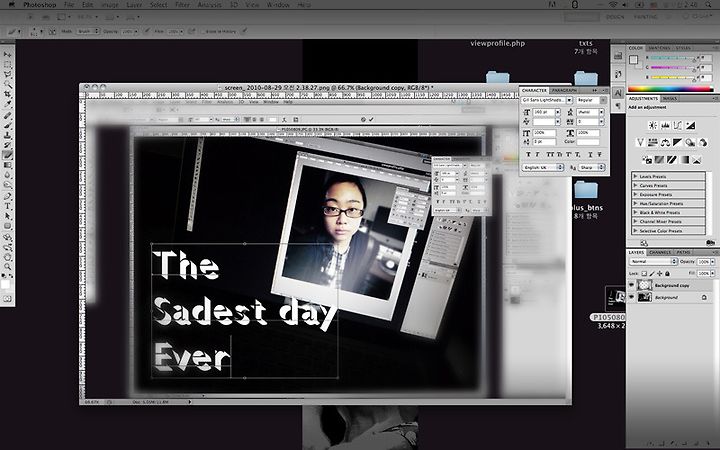The width and height of the screenshot is (720, 450).
Task: Select the Move tool in the toolbox
Action: click(8, 54)
